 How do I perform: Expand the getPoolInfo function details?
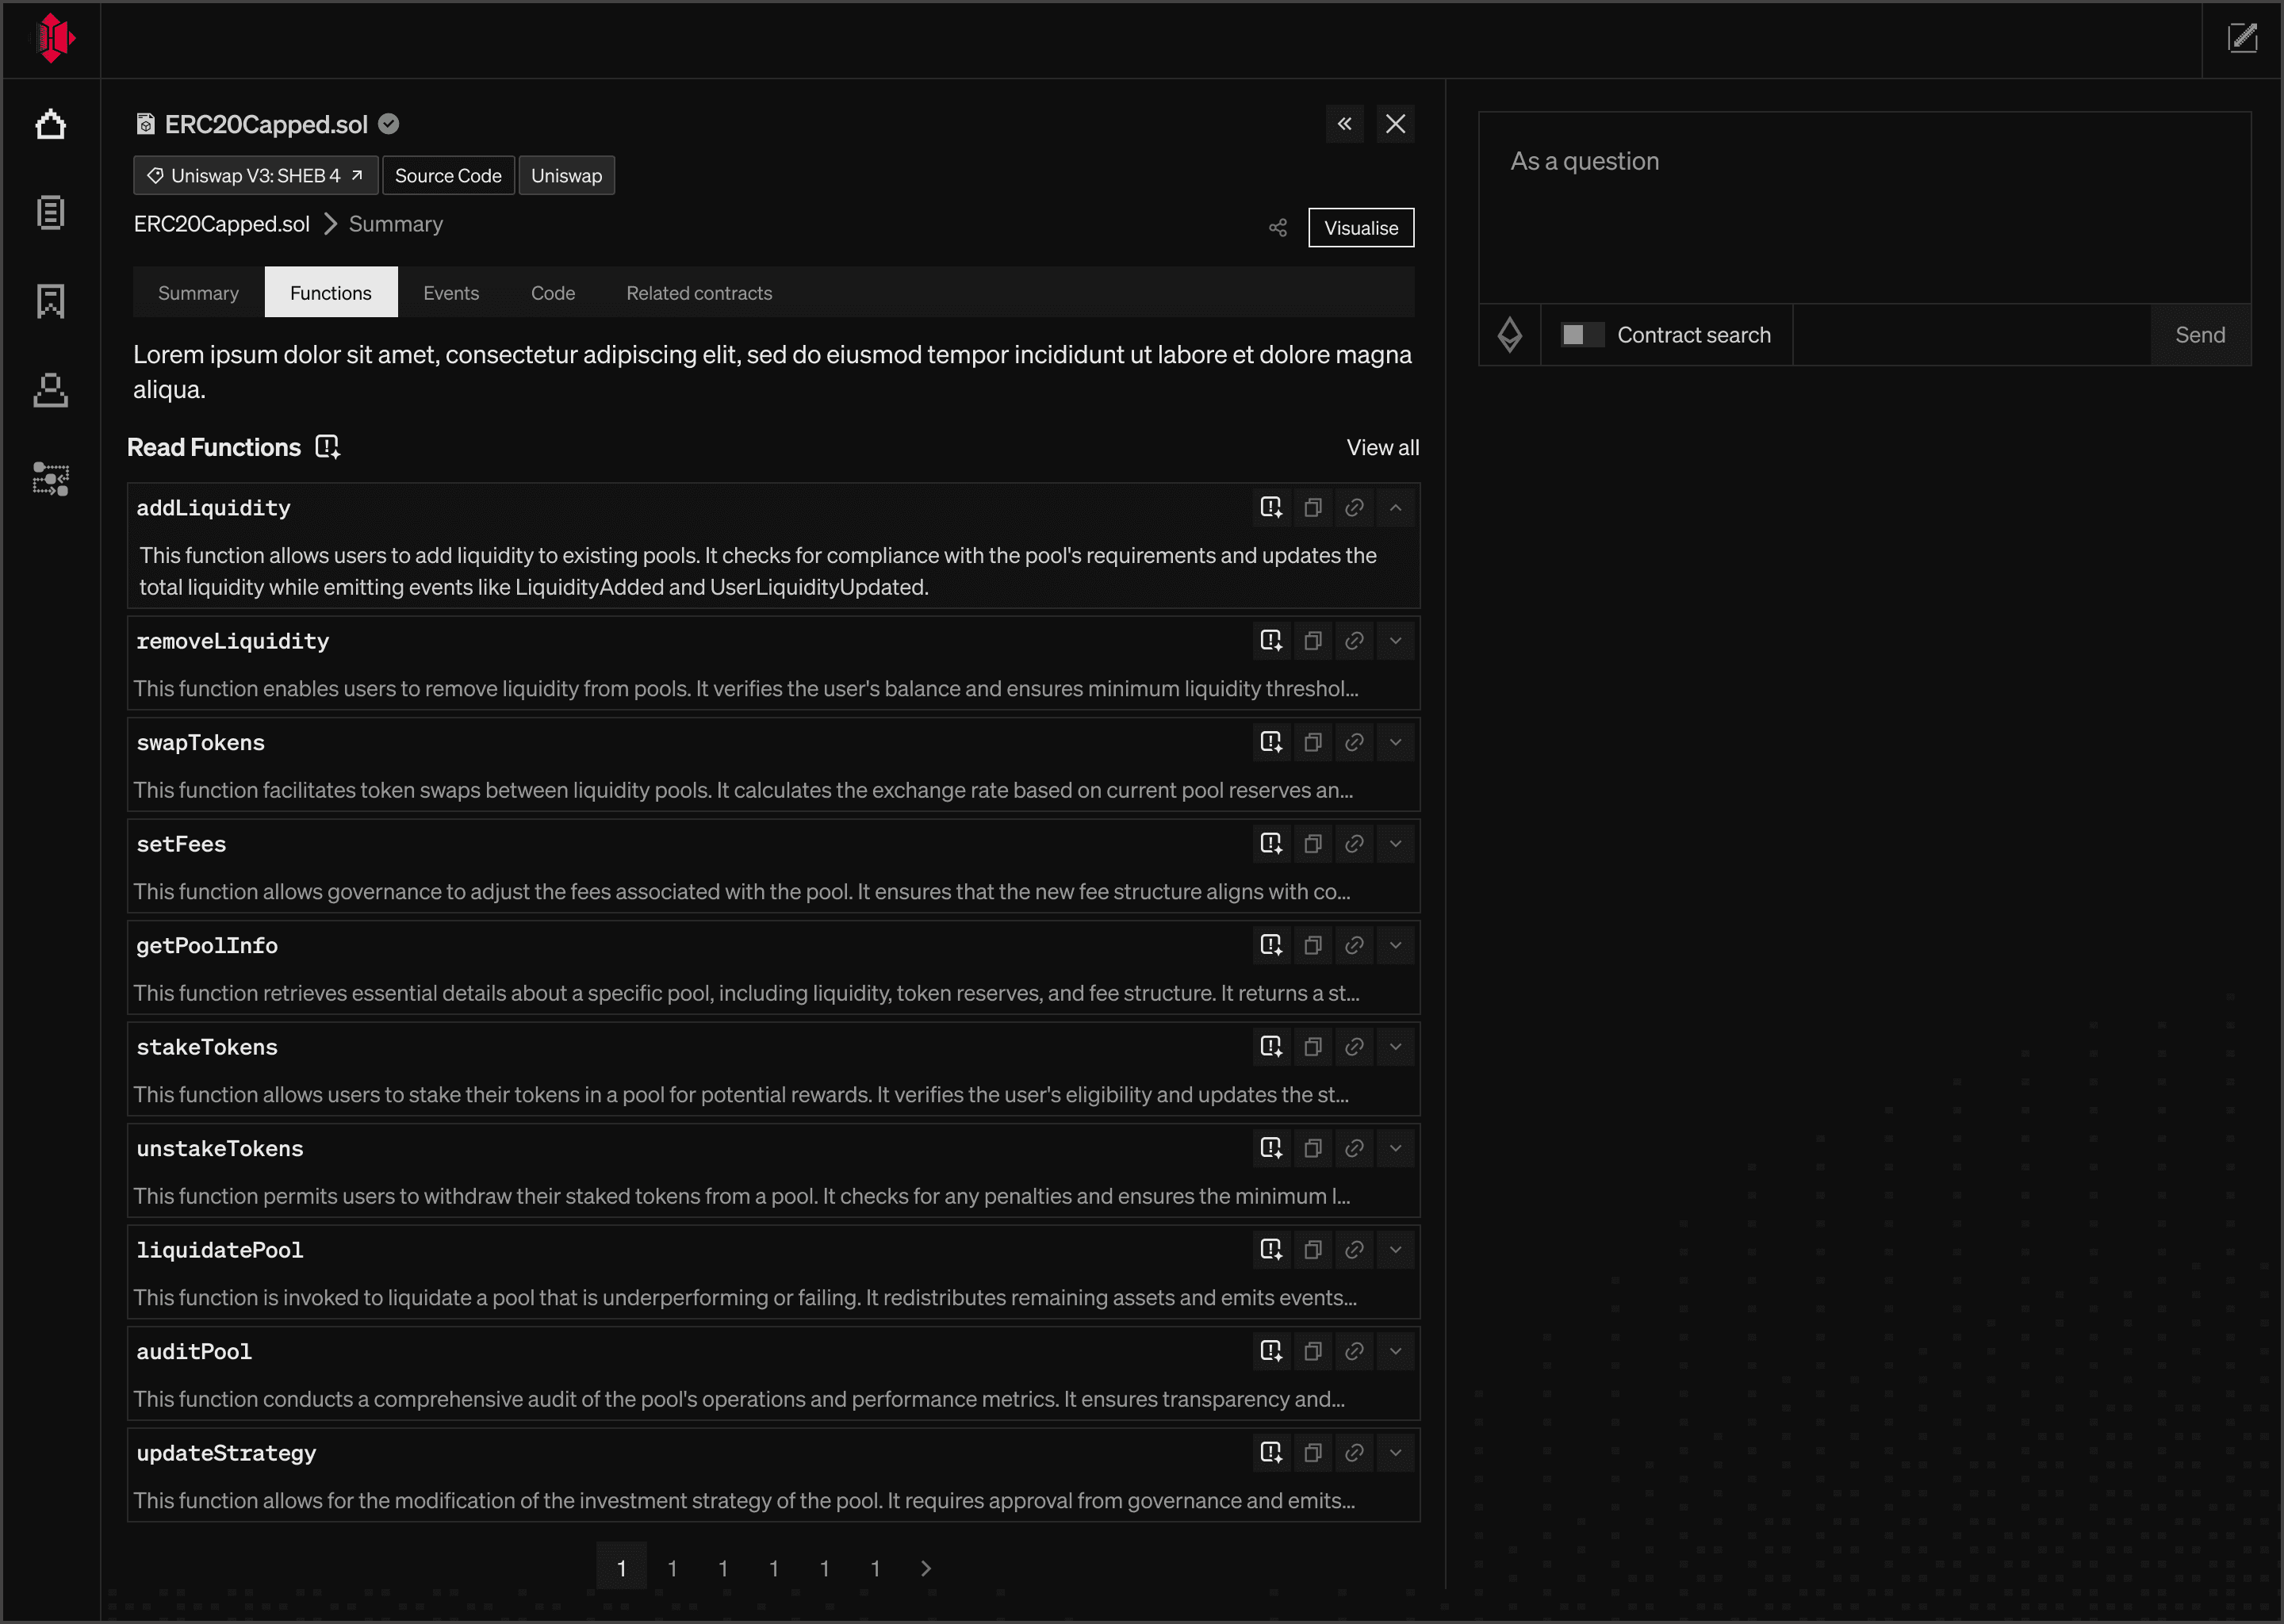pyautogui.click(x=1395, y=945)
